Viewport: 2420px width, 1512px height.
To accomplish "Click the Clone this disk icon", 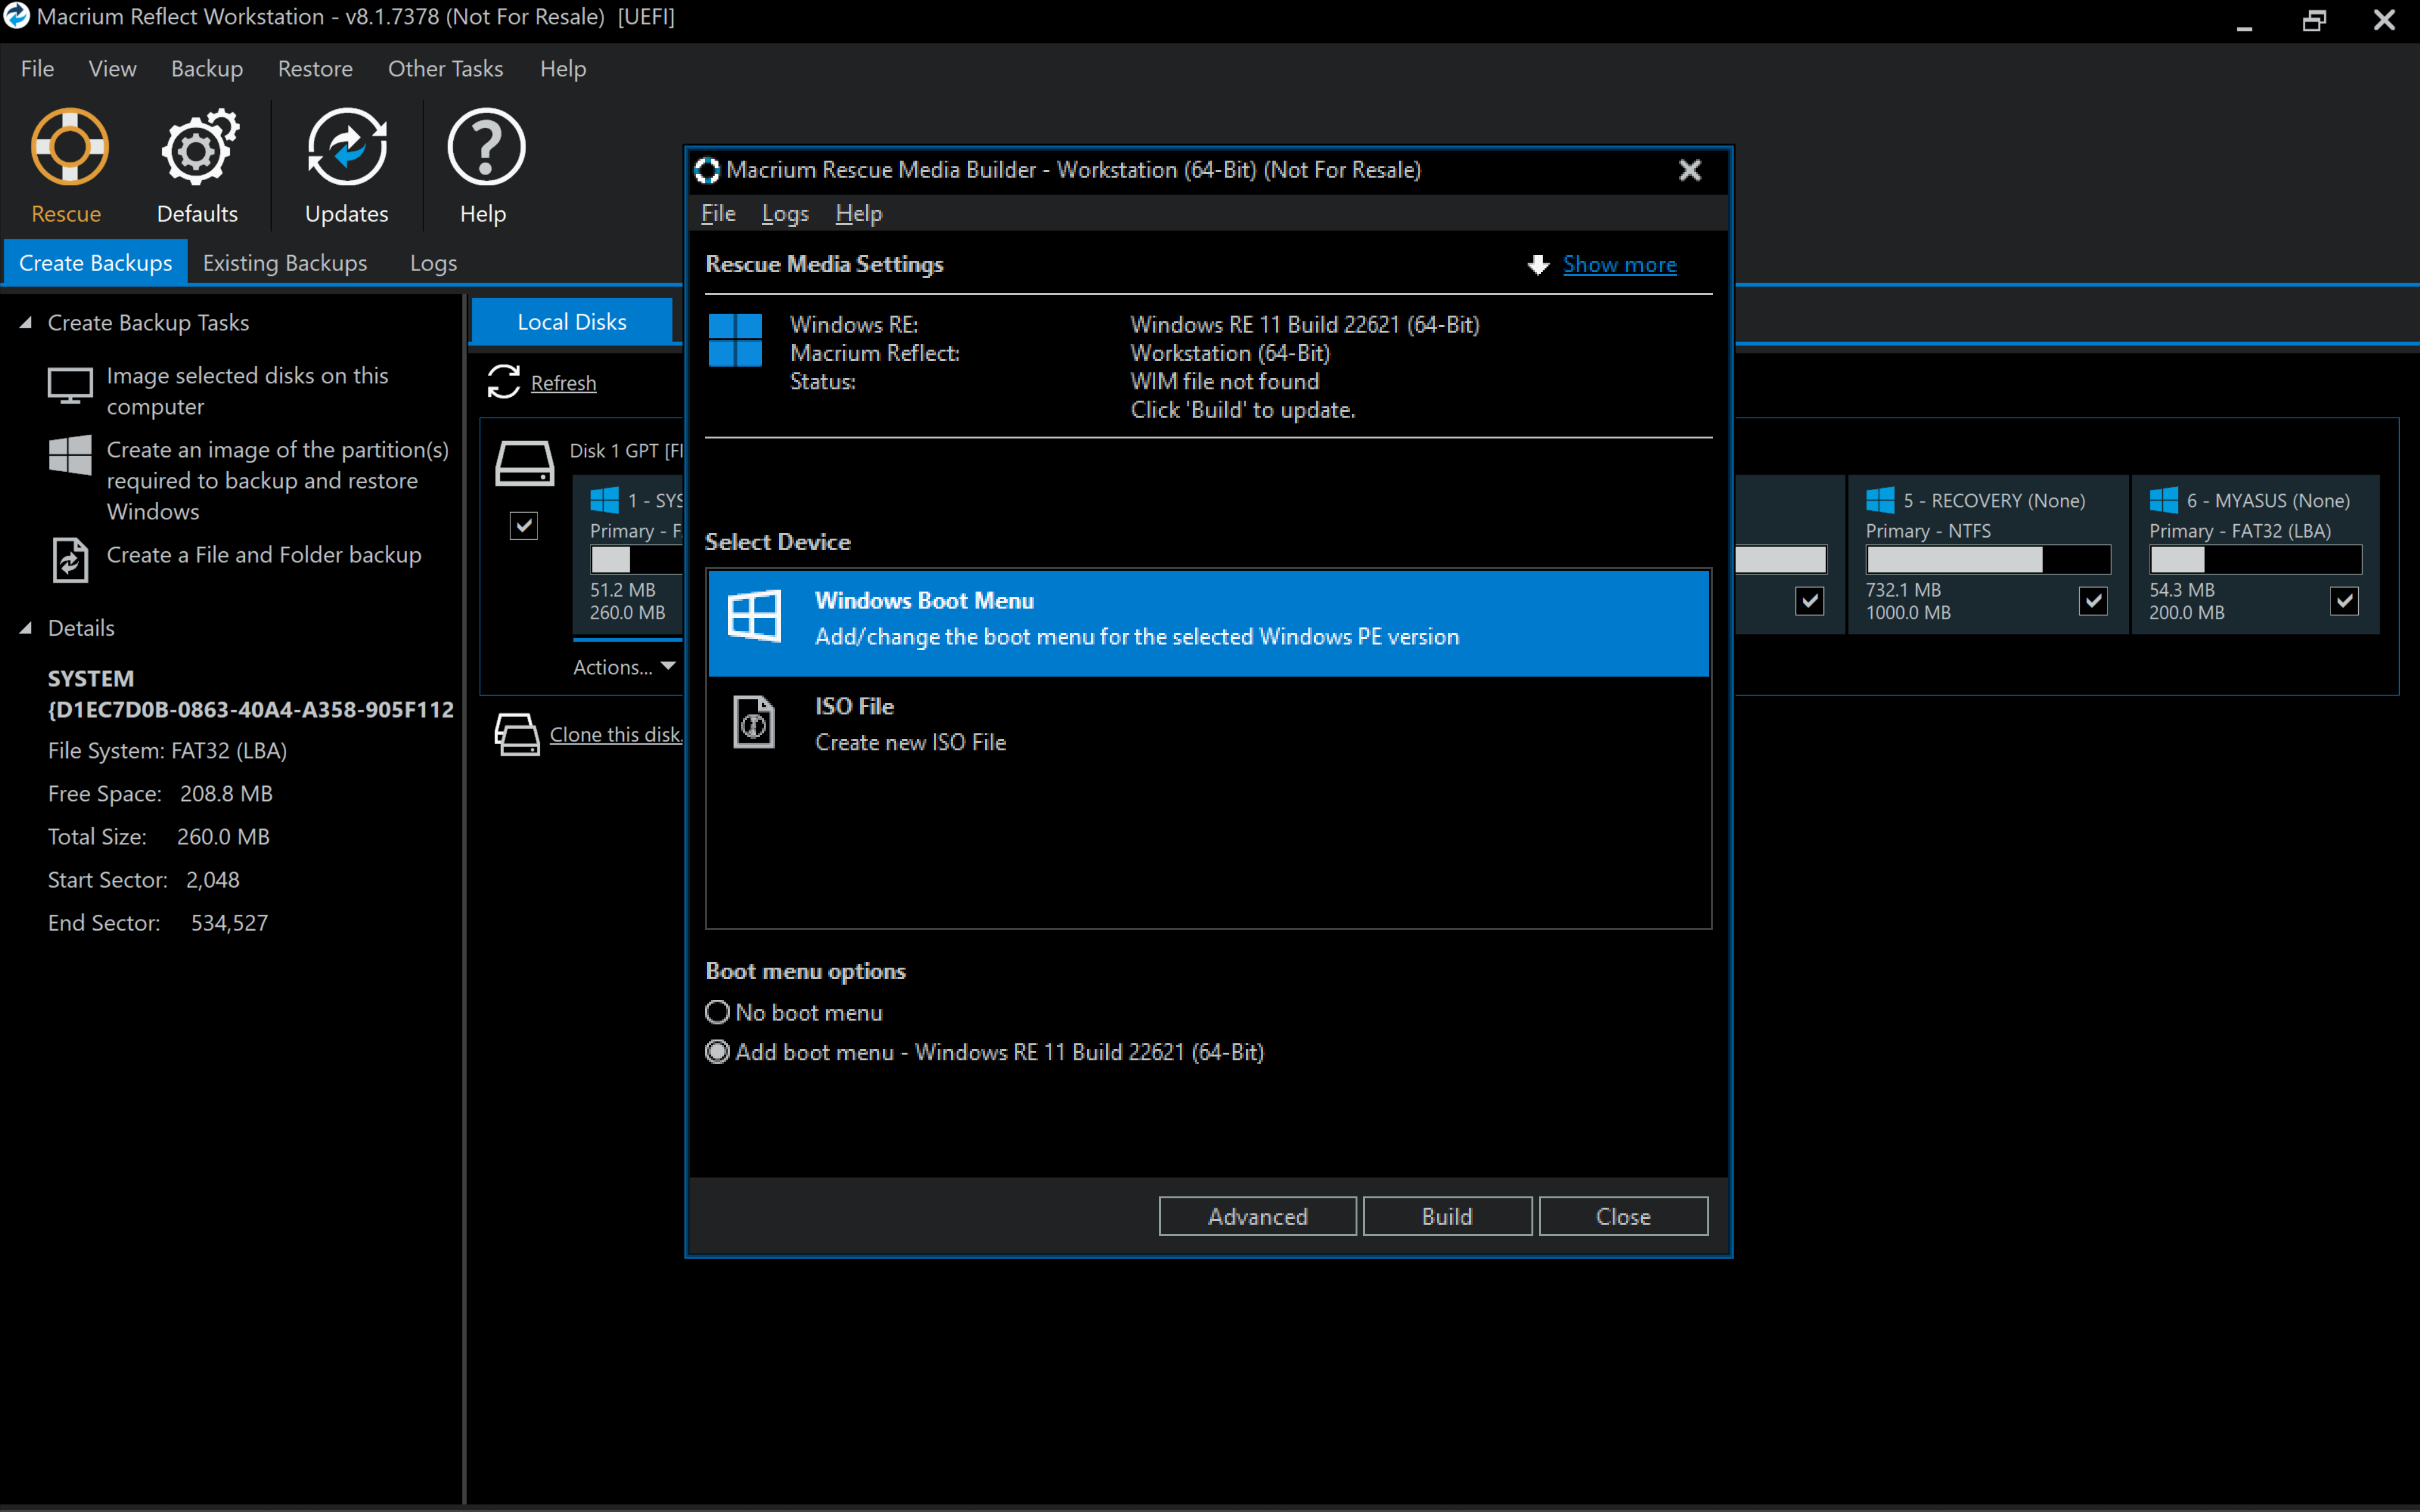I will [517, 735].
